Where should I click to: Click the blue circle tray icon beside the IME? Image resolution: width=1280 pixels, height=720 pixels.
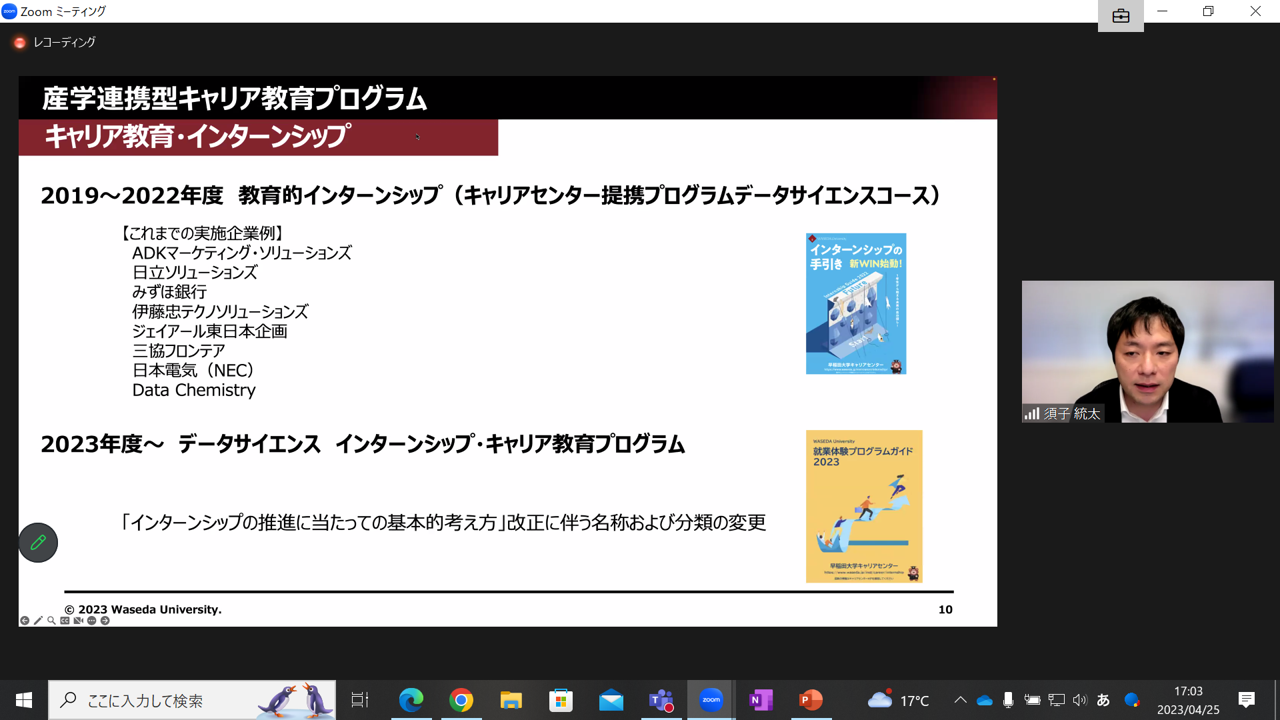(x=1132, y=700)
